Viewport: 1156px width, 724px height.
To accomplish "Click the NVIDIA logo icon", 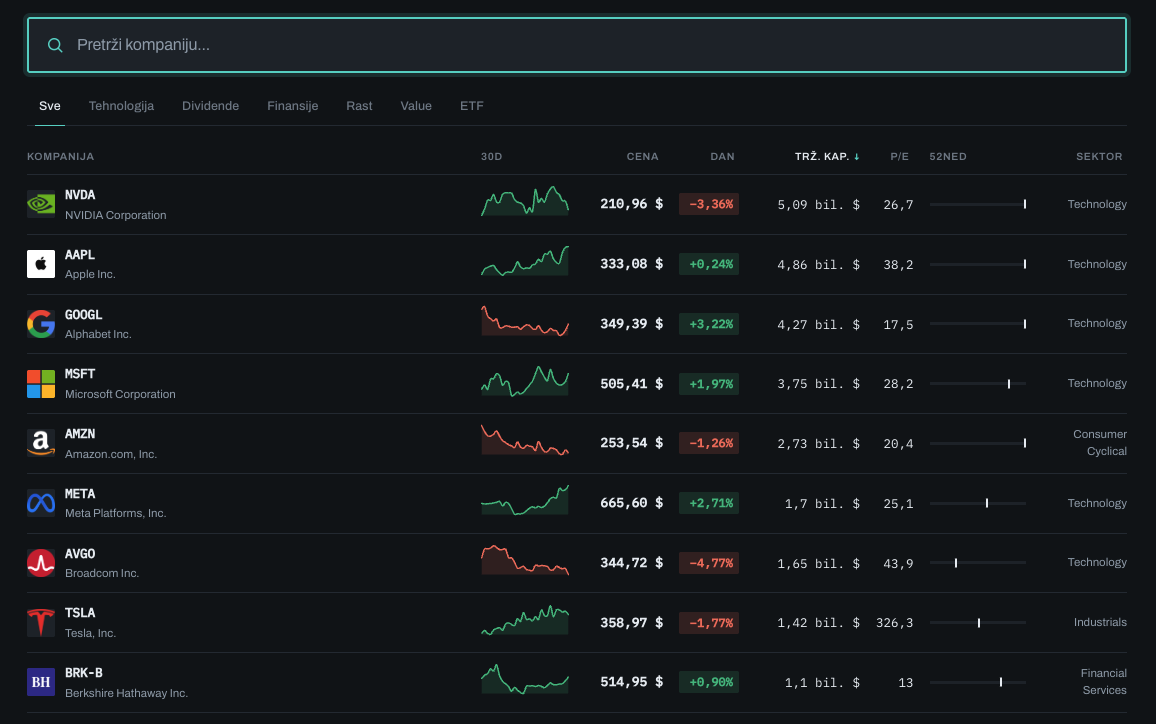I will (x=41, y=204).
